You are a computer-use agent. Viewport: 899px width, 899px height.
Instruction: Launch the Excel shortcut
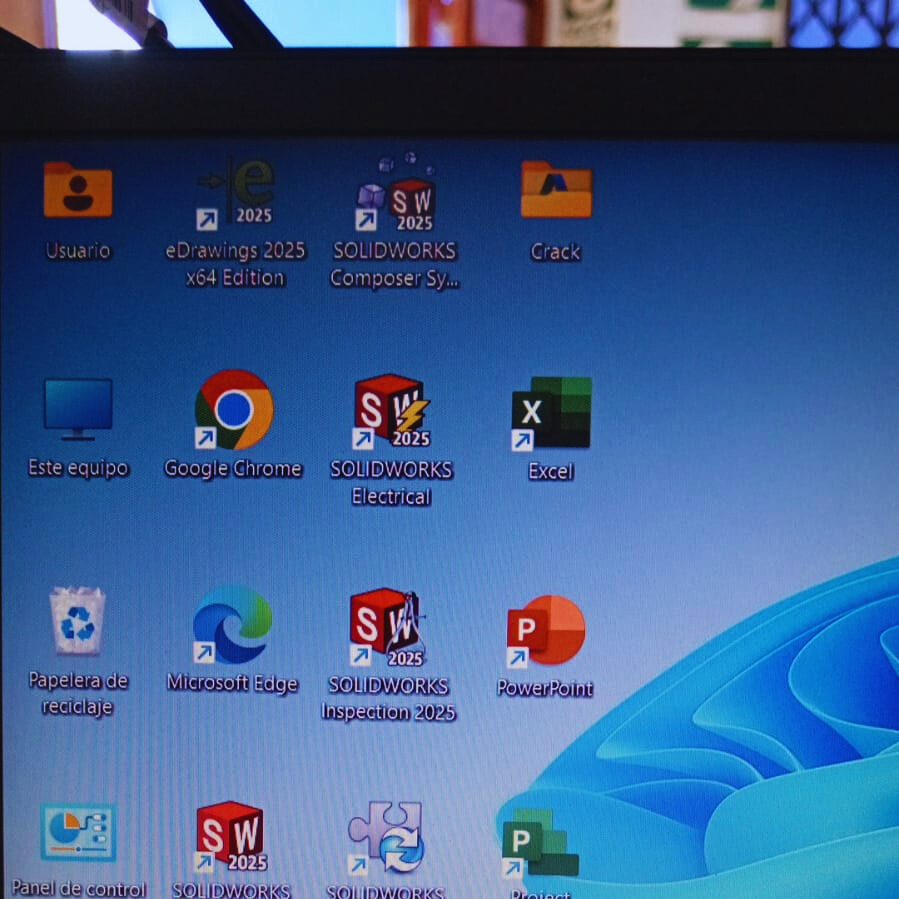tap(552, 413)
